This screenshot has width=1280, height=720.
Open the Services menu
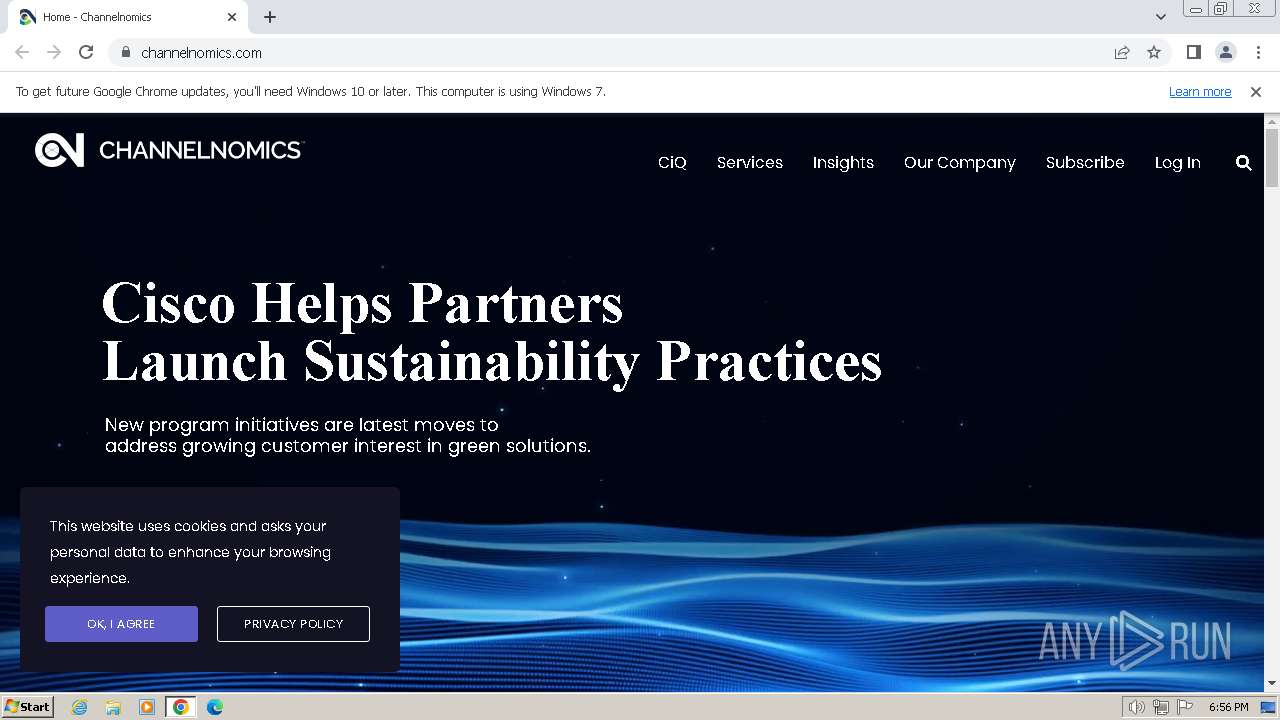[750, 162]
